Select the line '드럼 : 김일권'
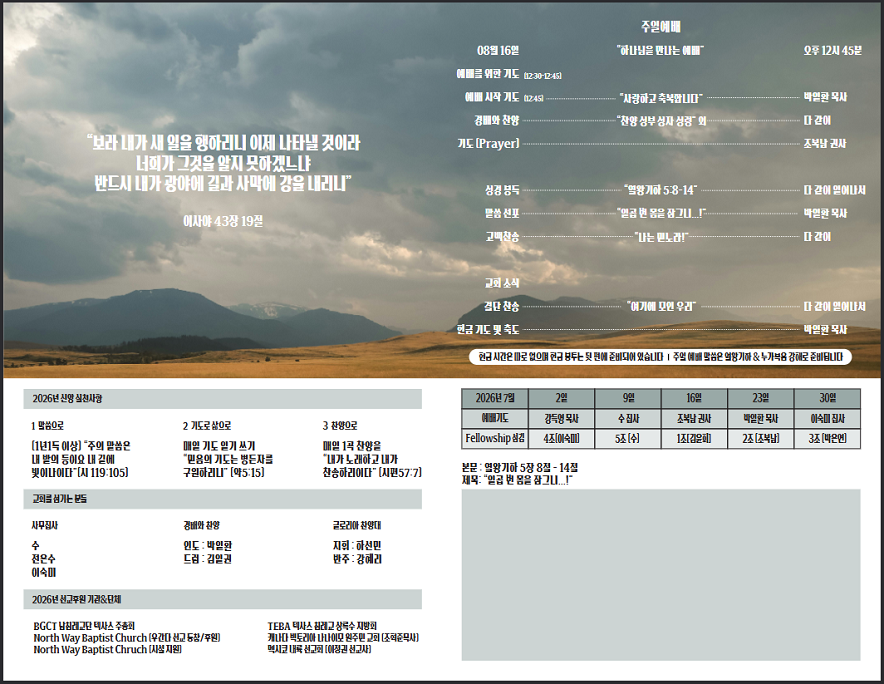Image resolution: width=884 pixels, height=684 pixels. point(207,559)
